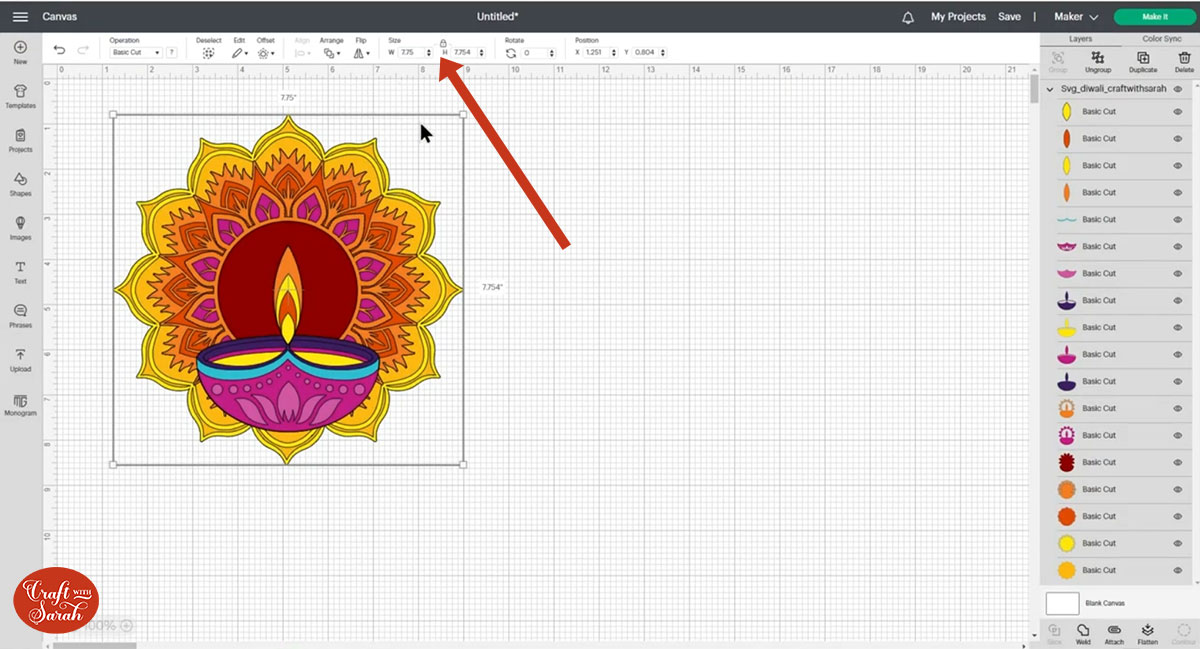Toggle visibility of red-orange petal layer
This screenshot has height=649, width=1200.
click(1178, 139)
